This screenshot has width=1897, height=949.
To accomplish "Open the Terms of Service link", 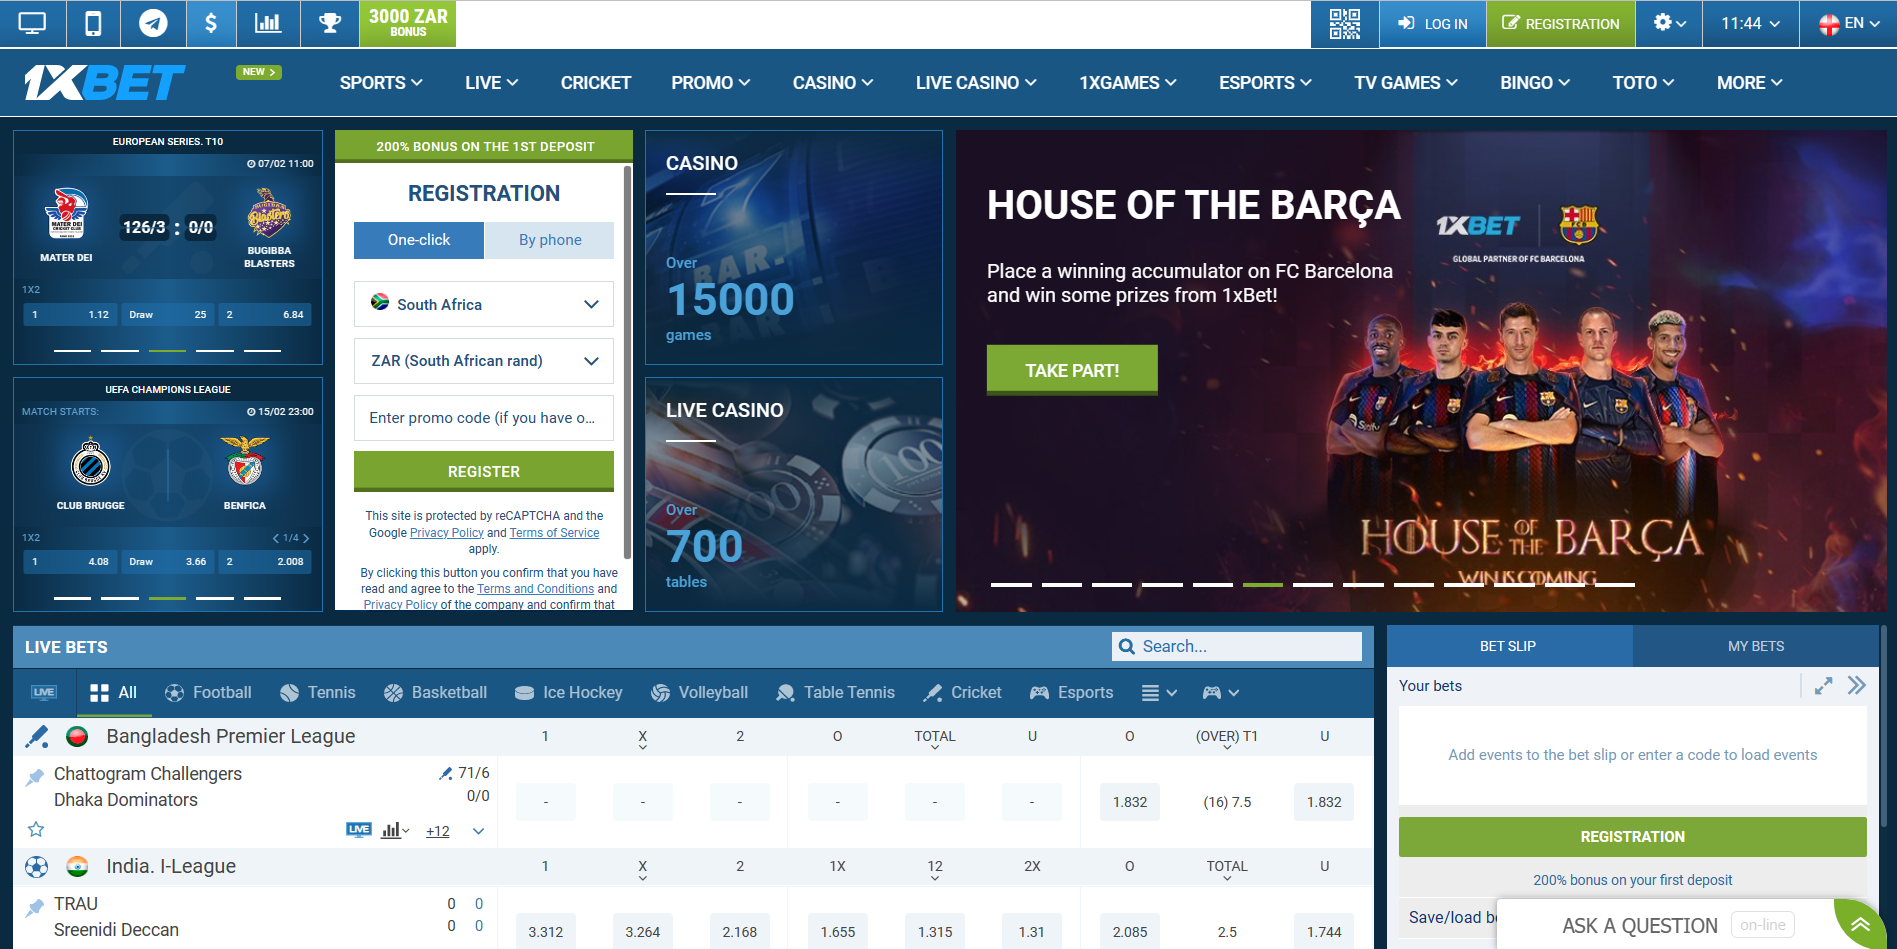I will coord(554,533).
